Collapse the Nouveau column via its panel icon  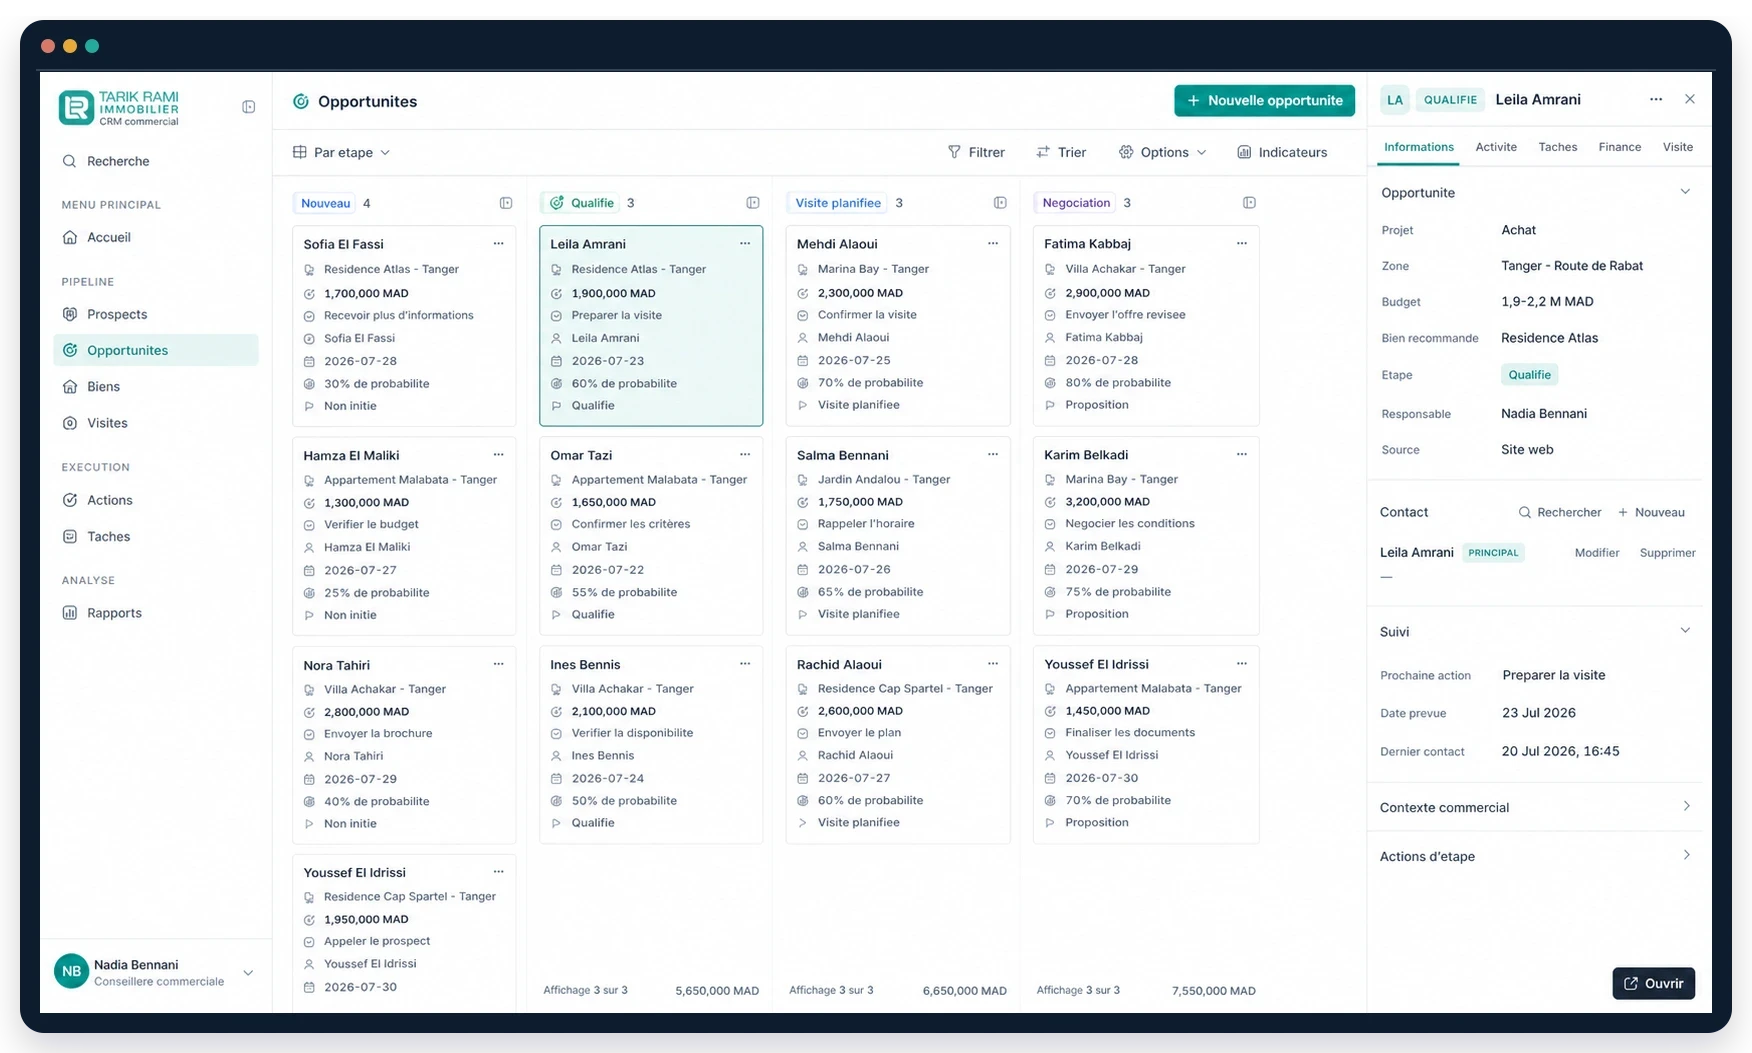tap(506, 203)
